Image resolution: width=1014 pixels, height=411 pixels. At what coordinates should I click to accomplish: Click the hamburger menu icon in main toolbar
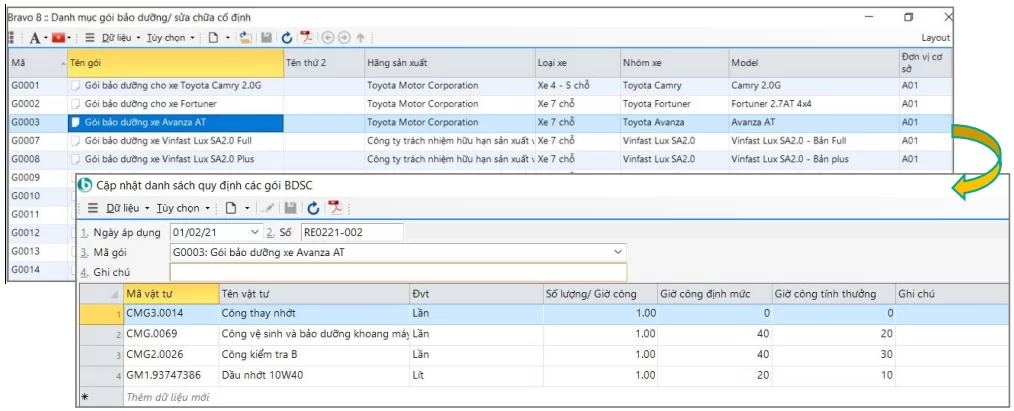(x=89, y=37)
